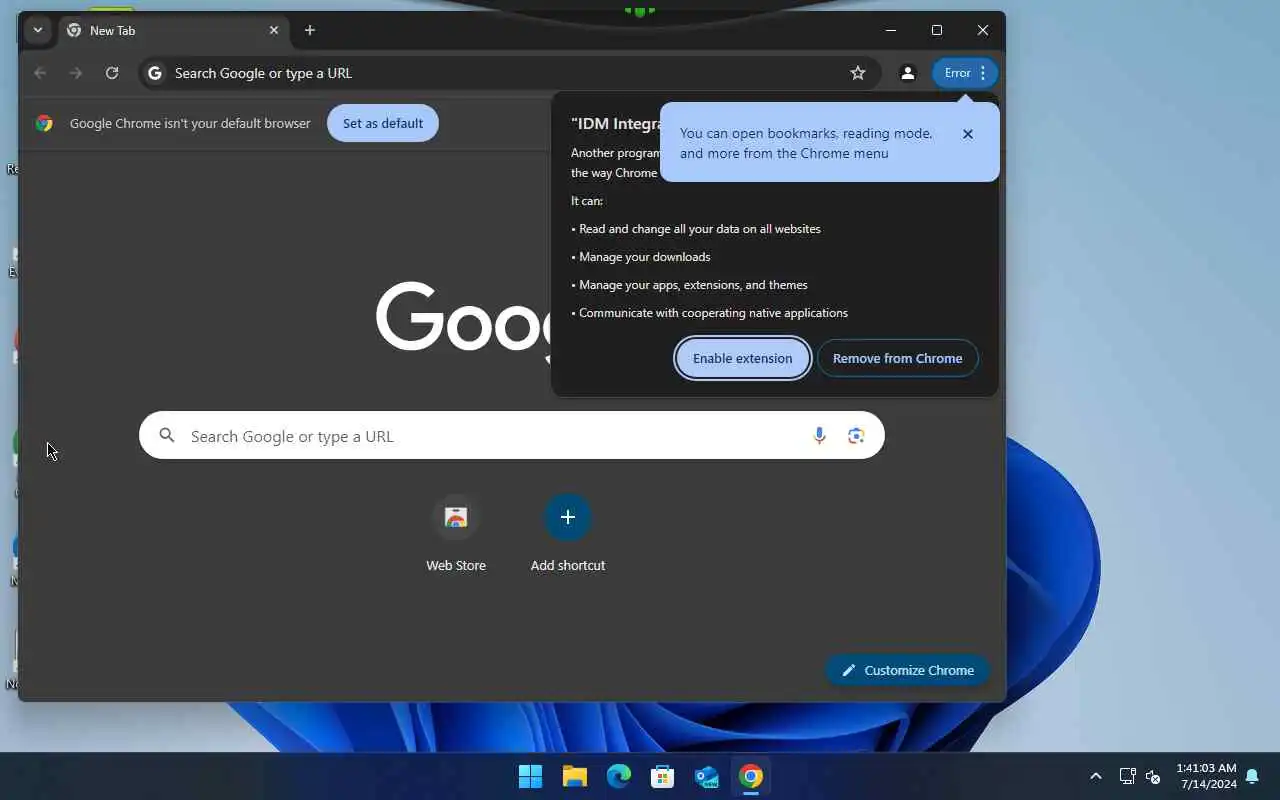The width and height of the screenshot is (1280, 800).
Task: Open the notifications bell
Action: 1252,776
